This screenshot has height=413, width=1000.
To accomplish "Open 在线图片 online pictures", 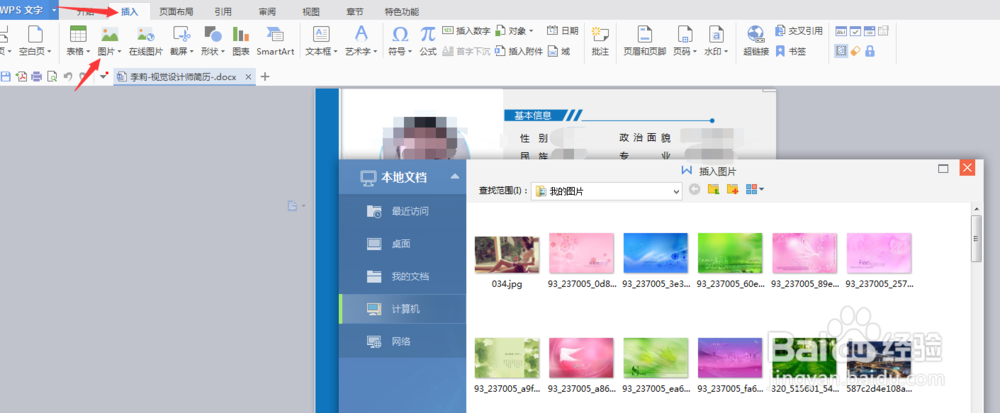I will 146,41.
